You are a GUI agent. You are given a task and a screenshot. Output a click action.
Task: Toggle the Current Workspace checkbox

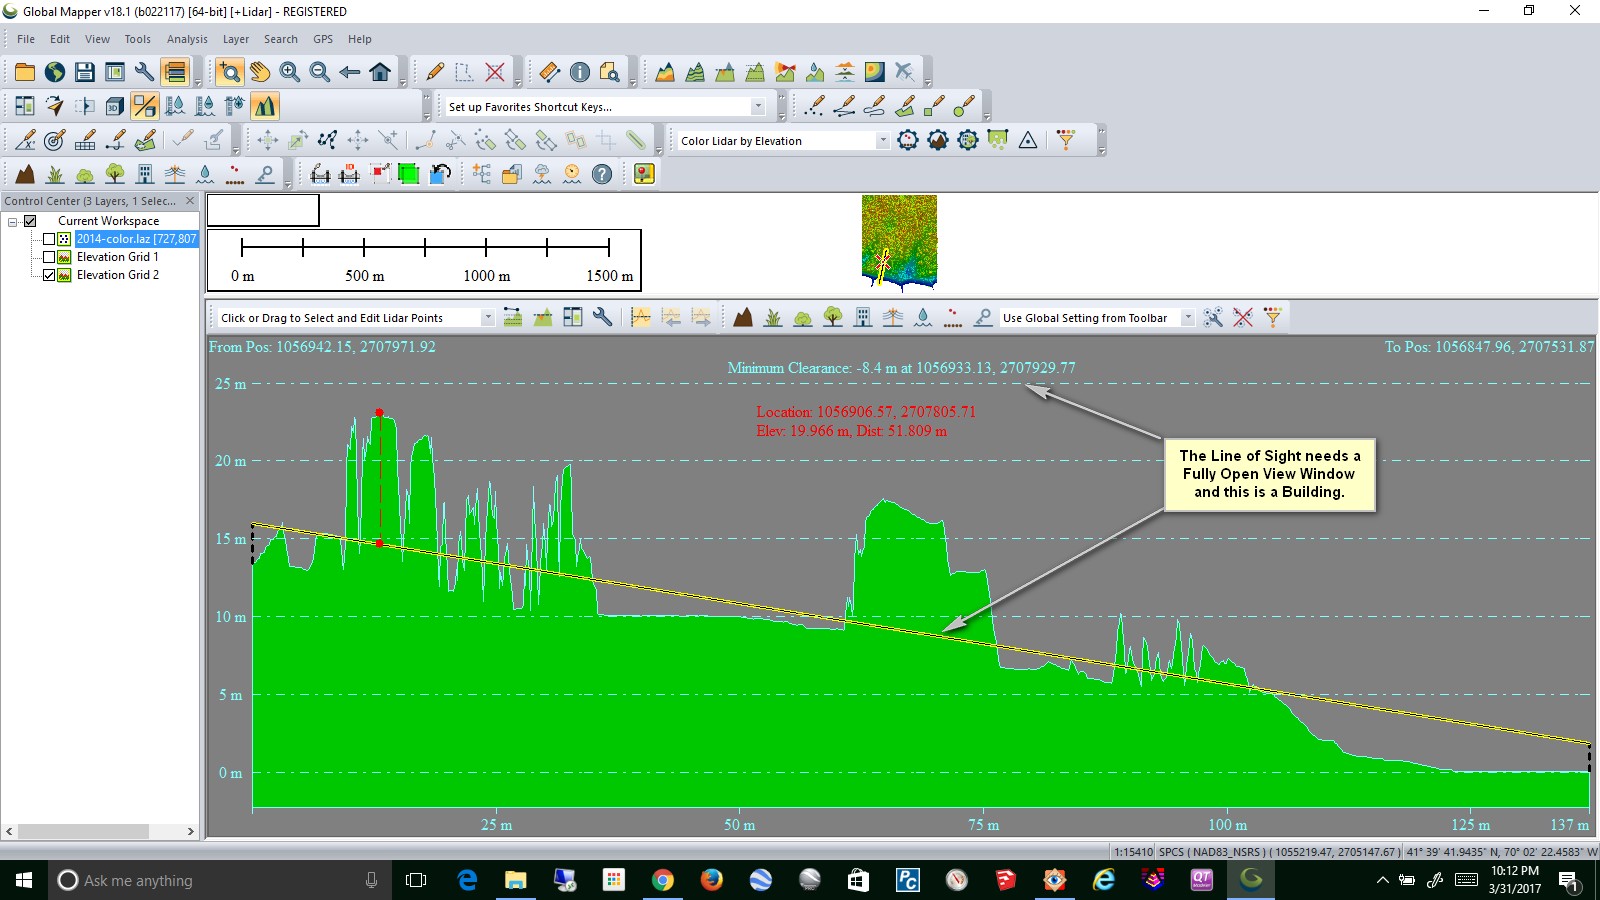[30, 221]
